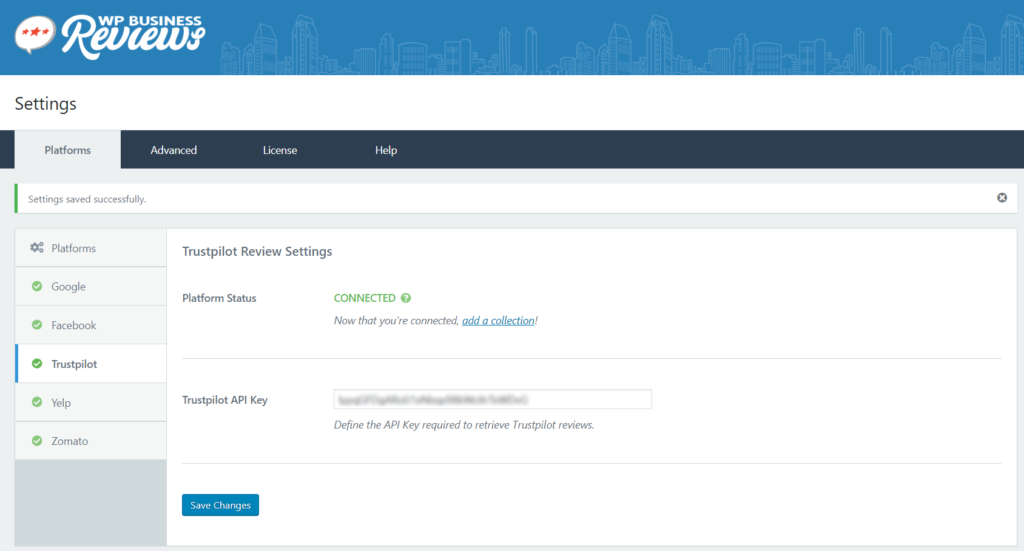Click the Save Changes button
The height and width of the screenshot is (551, 1024).
pos(220,505)
